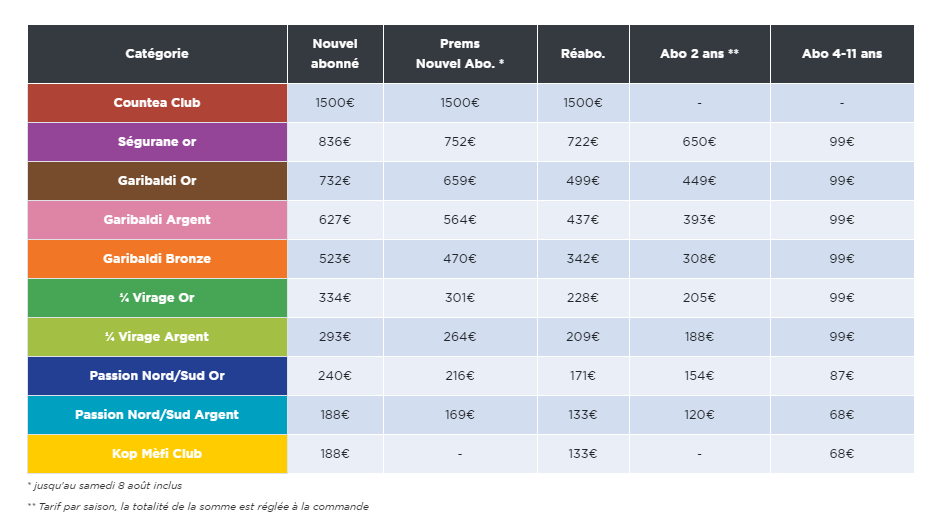Image resolution: width=935 pixels, height=527 pixels.
Task: Click the orange Garibaldi Bronze category
Action: 157,259
